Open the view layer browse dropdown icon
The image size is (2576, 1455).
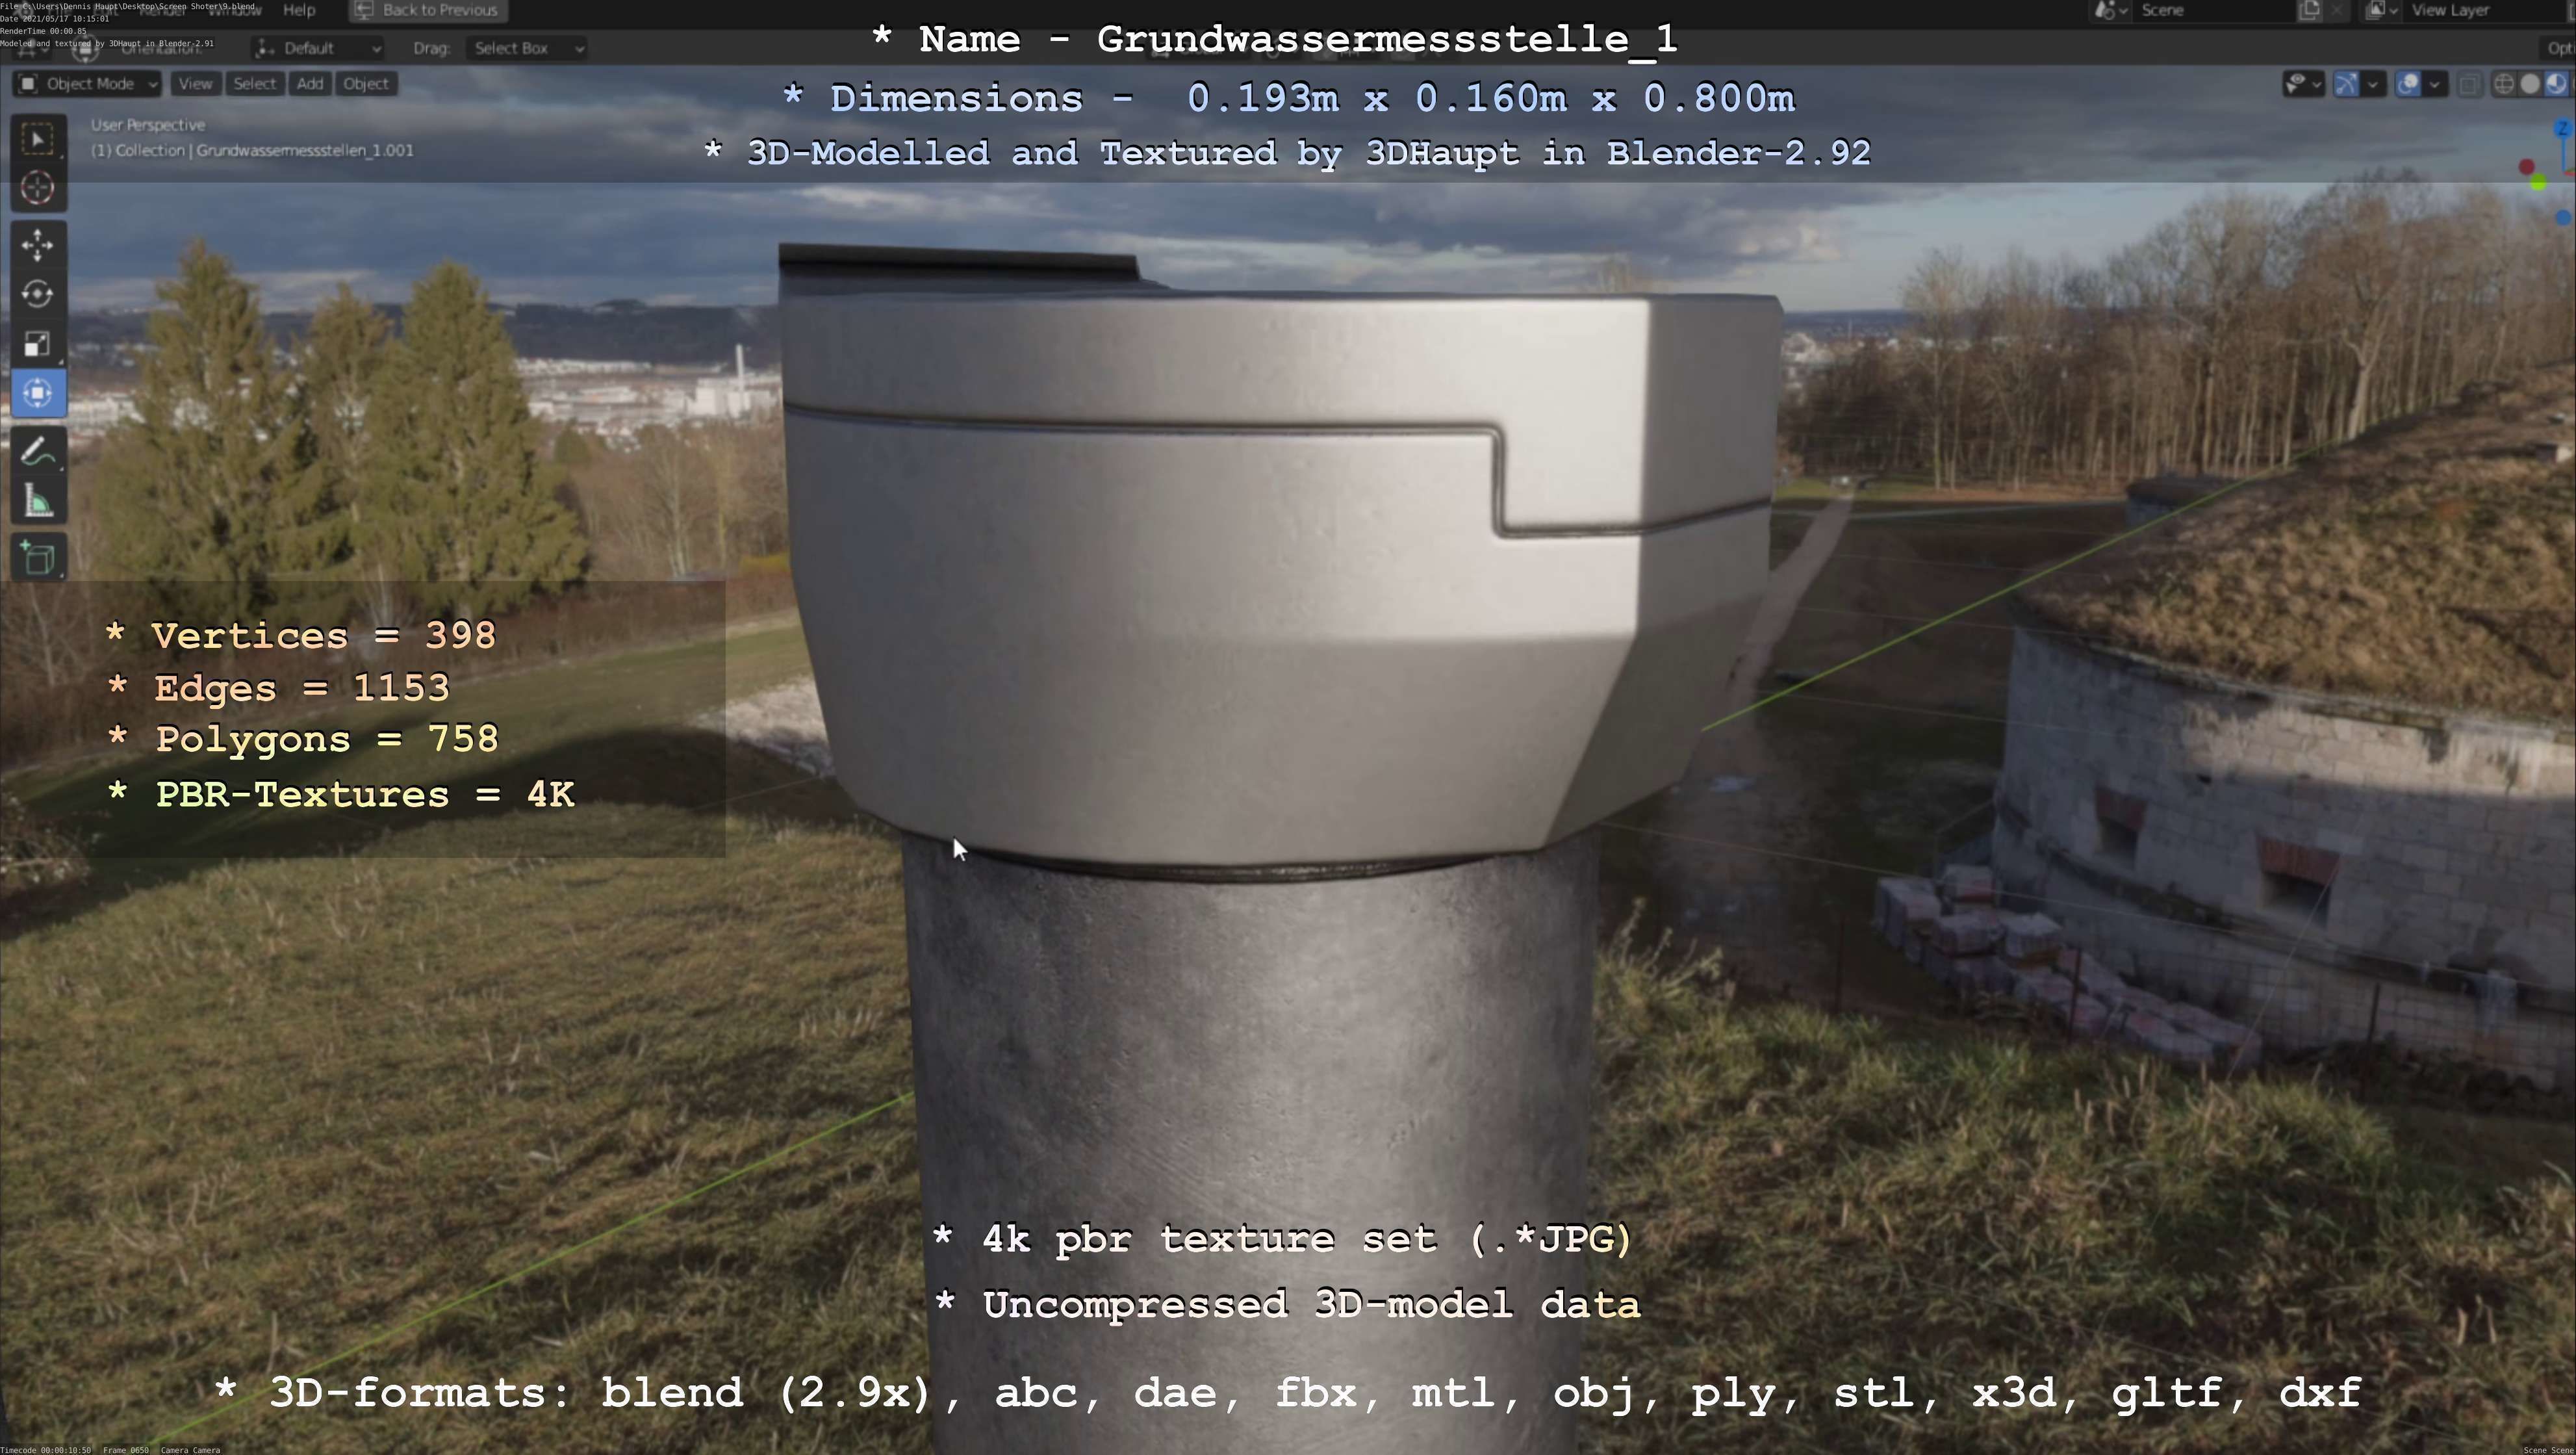click(x=2381, y=10)
